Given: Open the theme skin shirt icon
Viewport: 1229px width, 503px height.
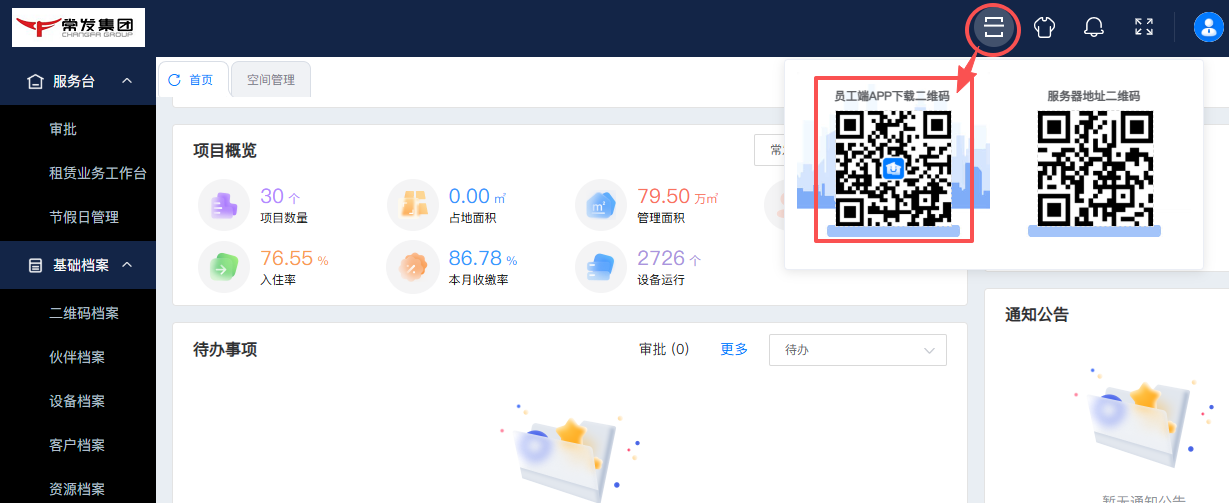Looking at the screenshot, I should [x=1044, y=27].
